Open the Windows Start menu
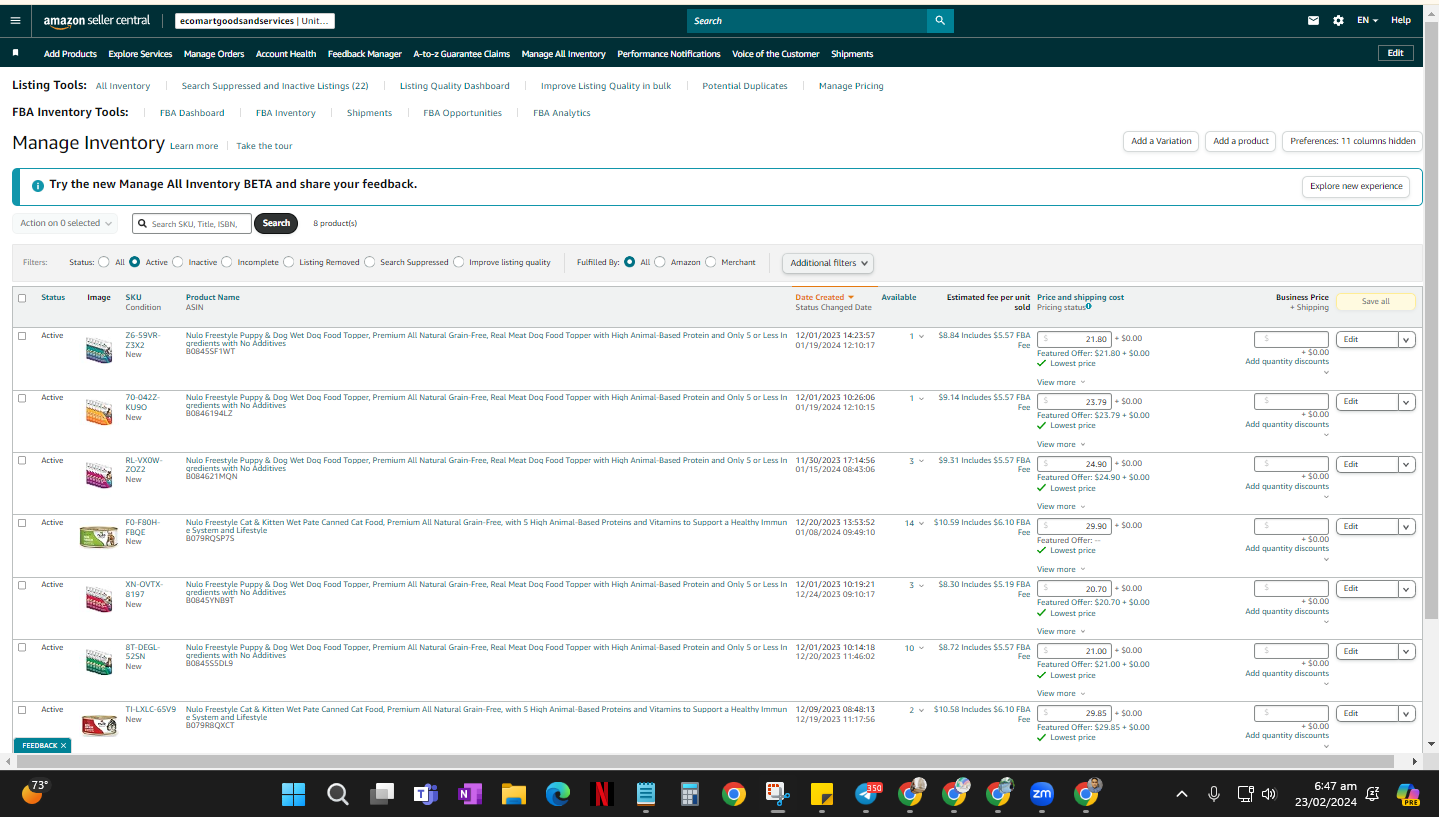 (293, 795)
